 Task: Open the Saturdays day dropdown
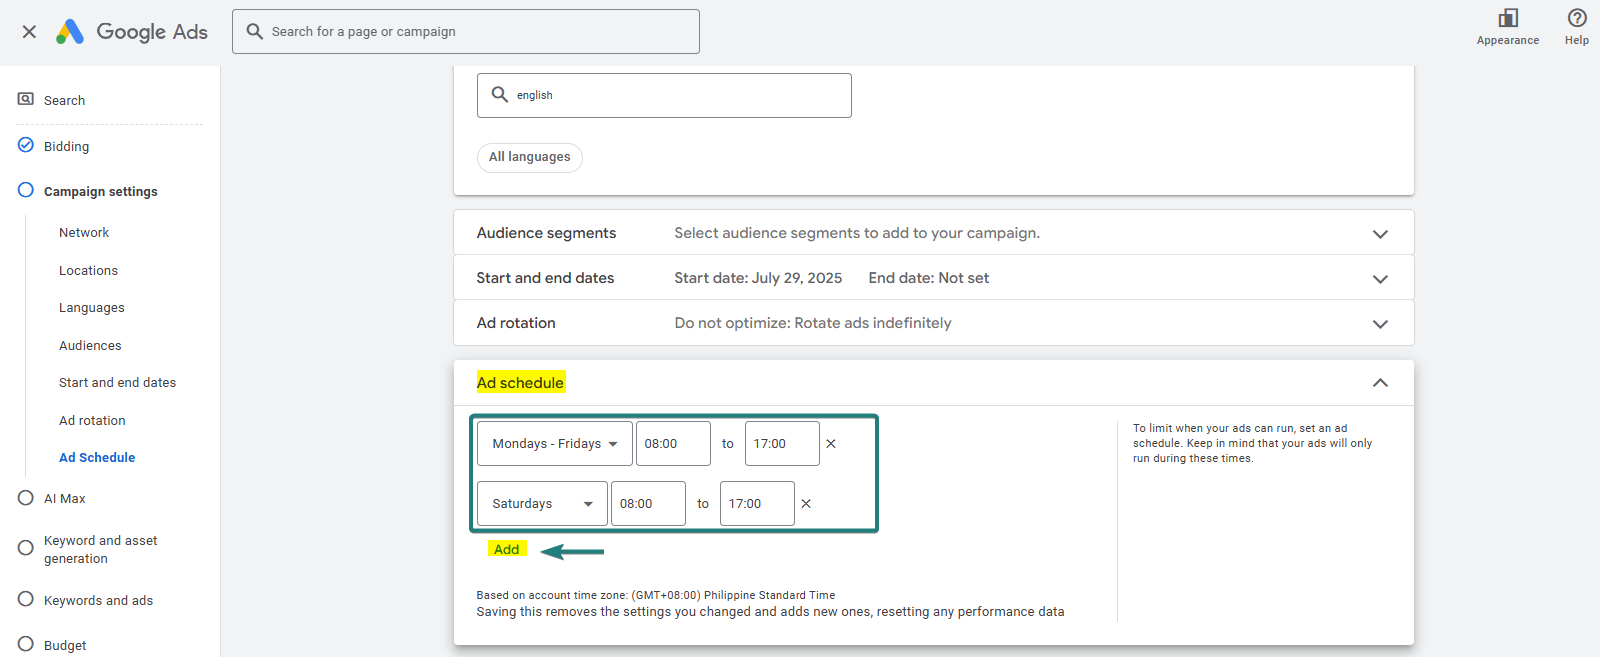coord(542,504)
